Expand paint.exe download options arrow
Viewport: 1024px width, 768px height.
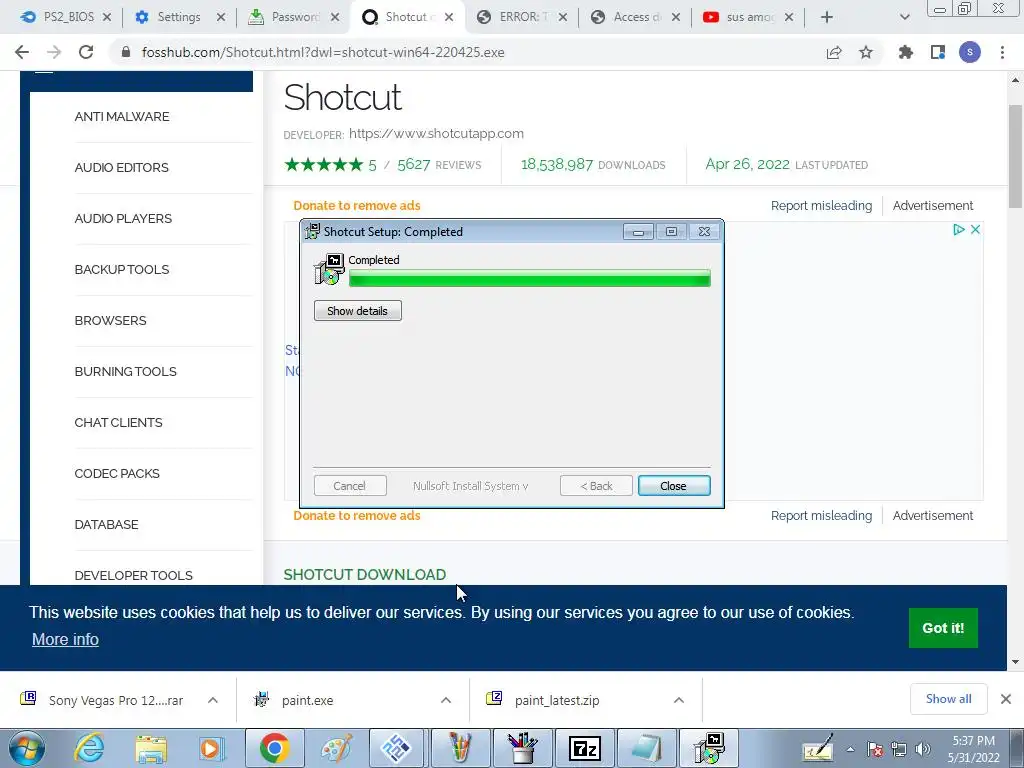pos(445,700)
